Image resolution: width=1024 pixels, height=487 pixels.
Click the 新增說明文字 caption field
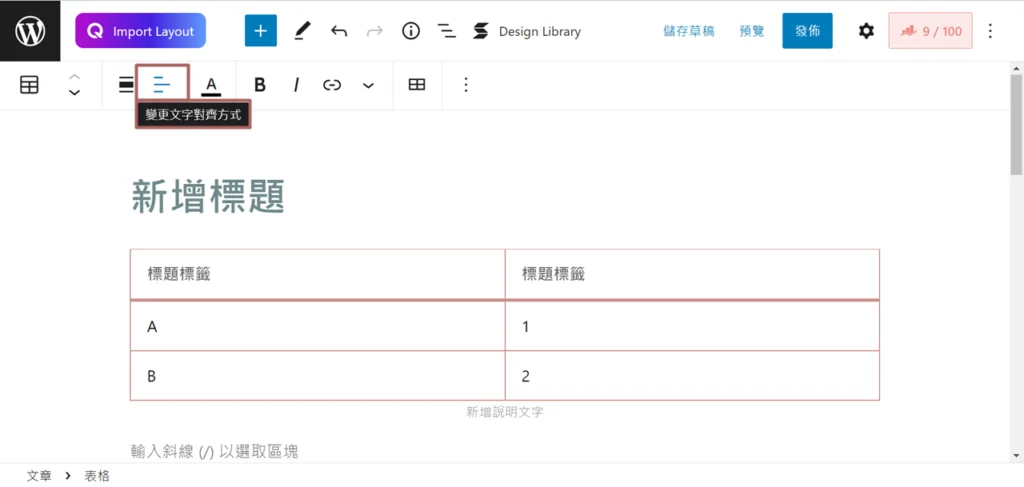[505, 413]
